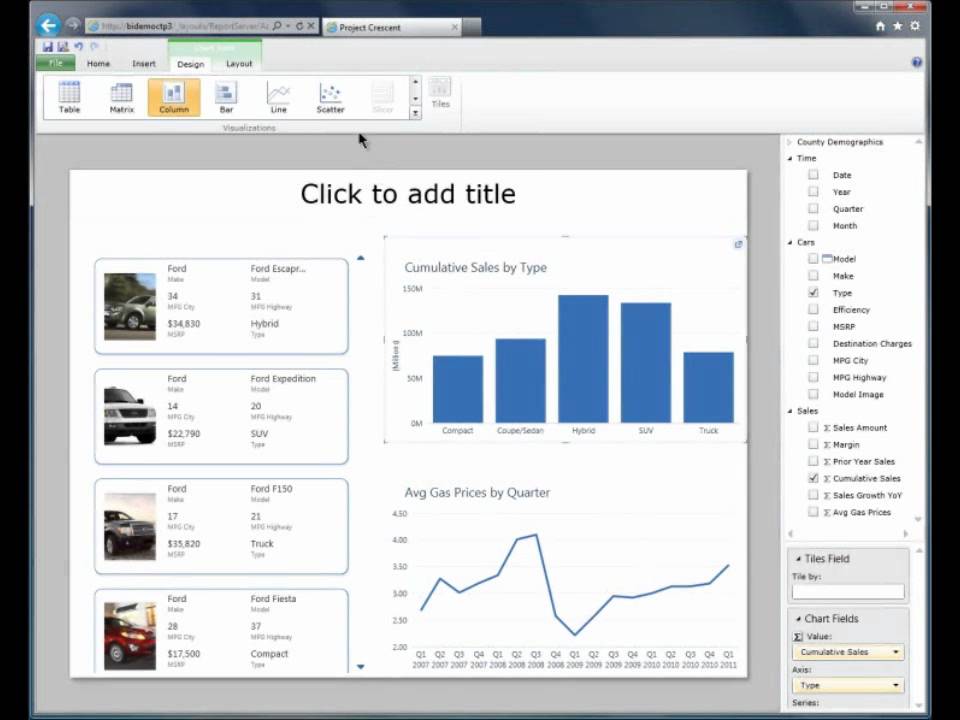Click the Tiles button in ribbon
960x720 pixels.
click(x=440, y=92)
